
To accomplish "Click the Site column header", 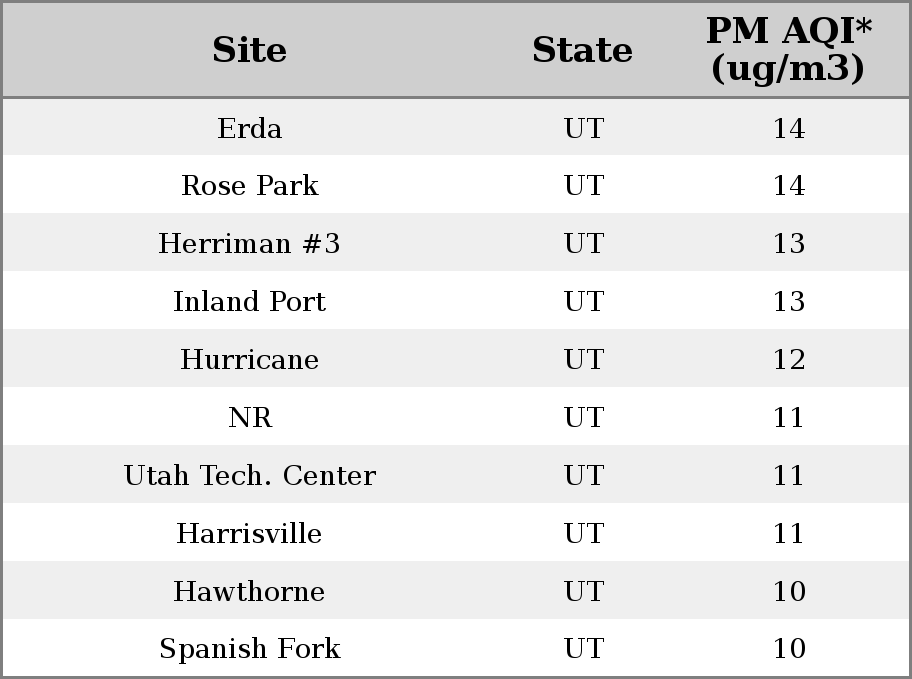I will coord(250,50).
